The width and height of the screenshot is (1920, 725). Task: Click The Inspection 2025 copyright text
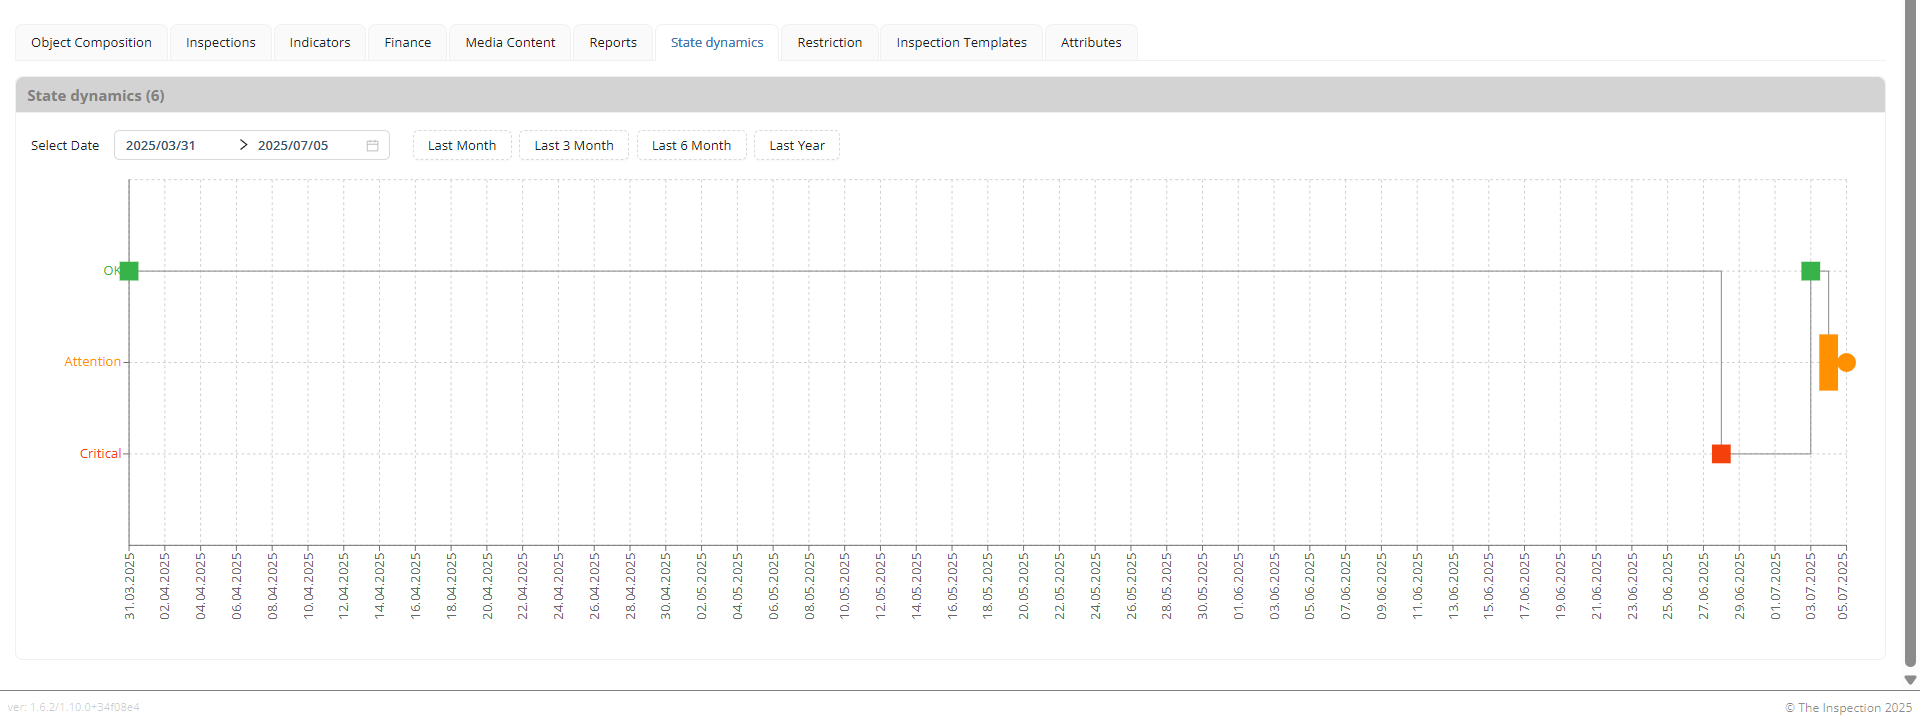(x=1848, y=708)
